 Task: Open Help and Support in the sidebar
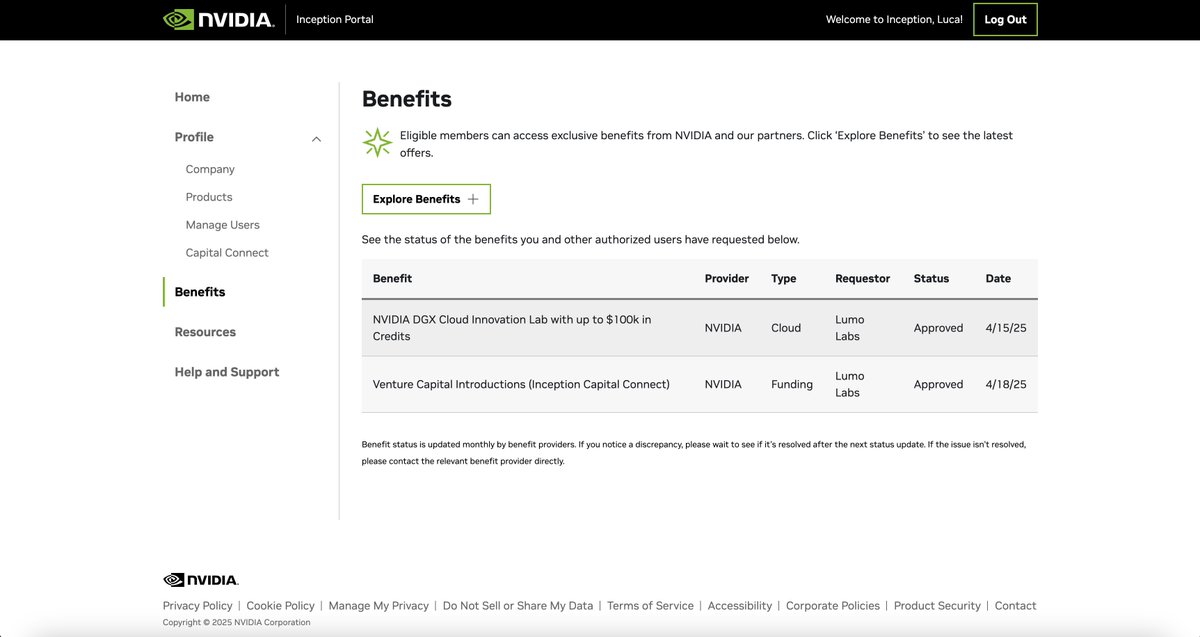coord(227,372)
